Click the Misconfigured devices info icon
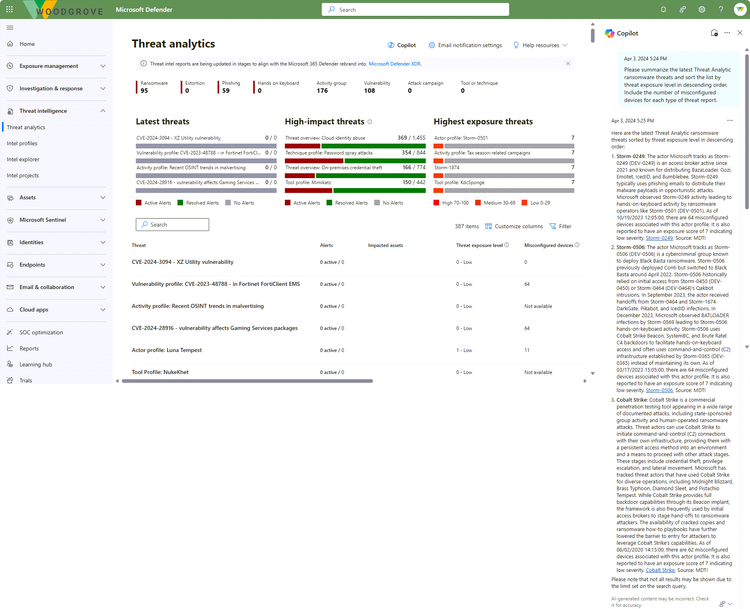 coord(577,245)
